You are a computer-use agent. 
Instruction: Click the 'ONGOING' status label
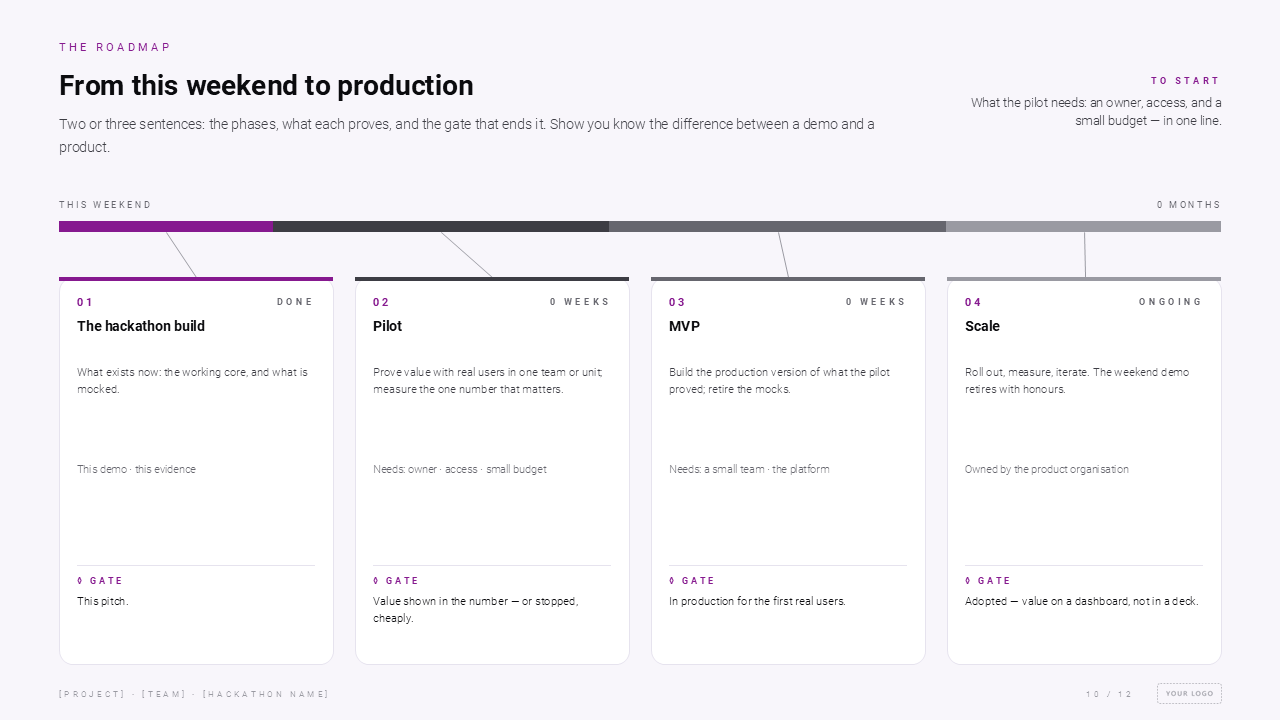pyautogui.click(x=1170, y=302)
